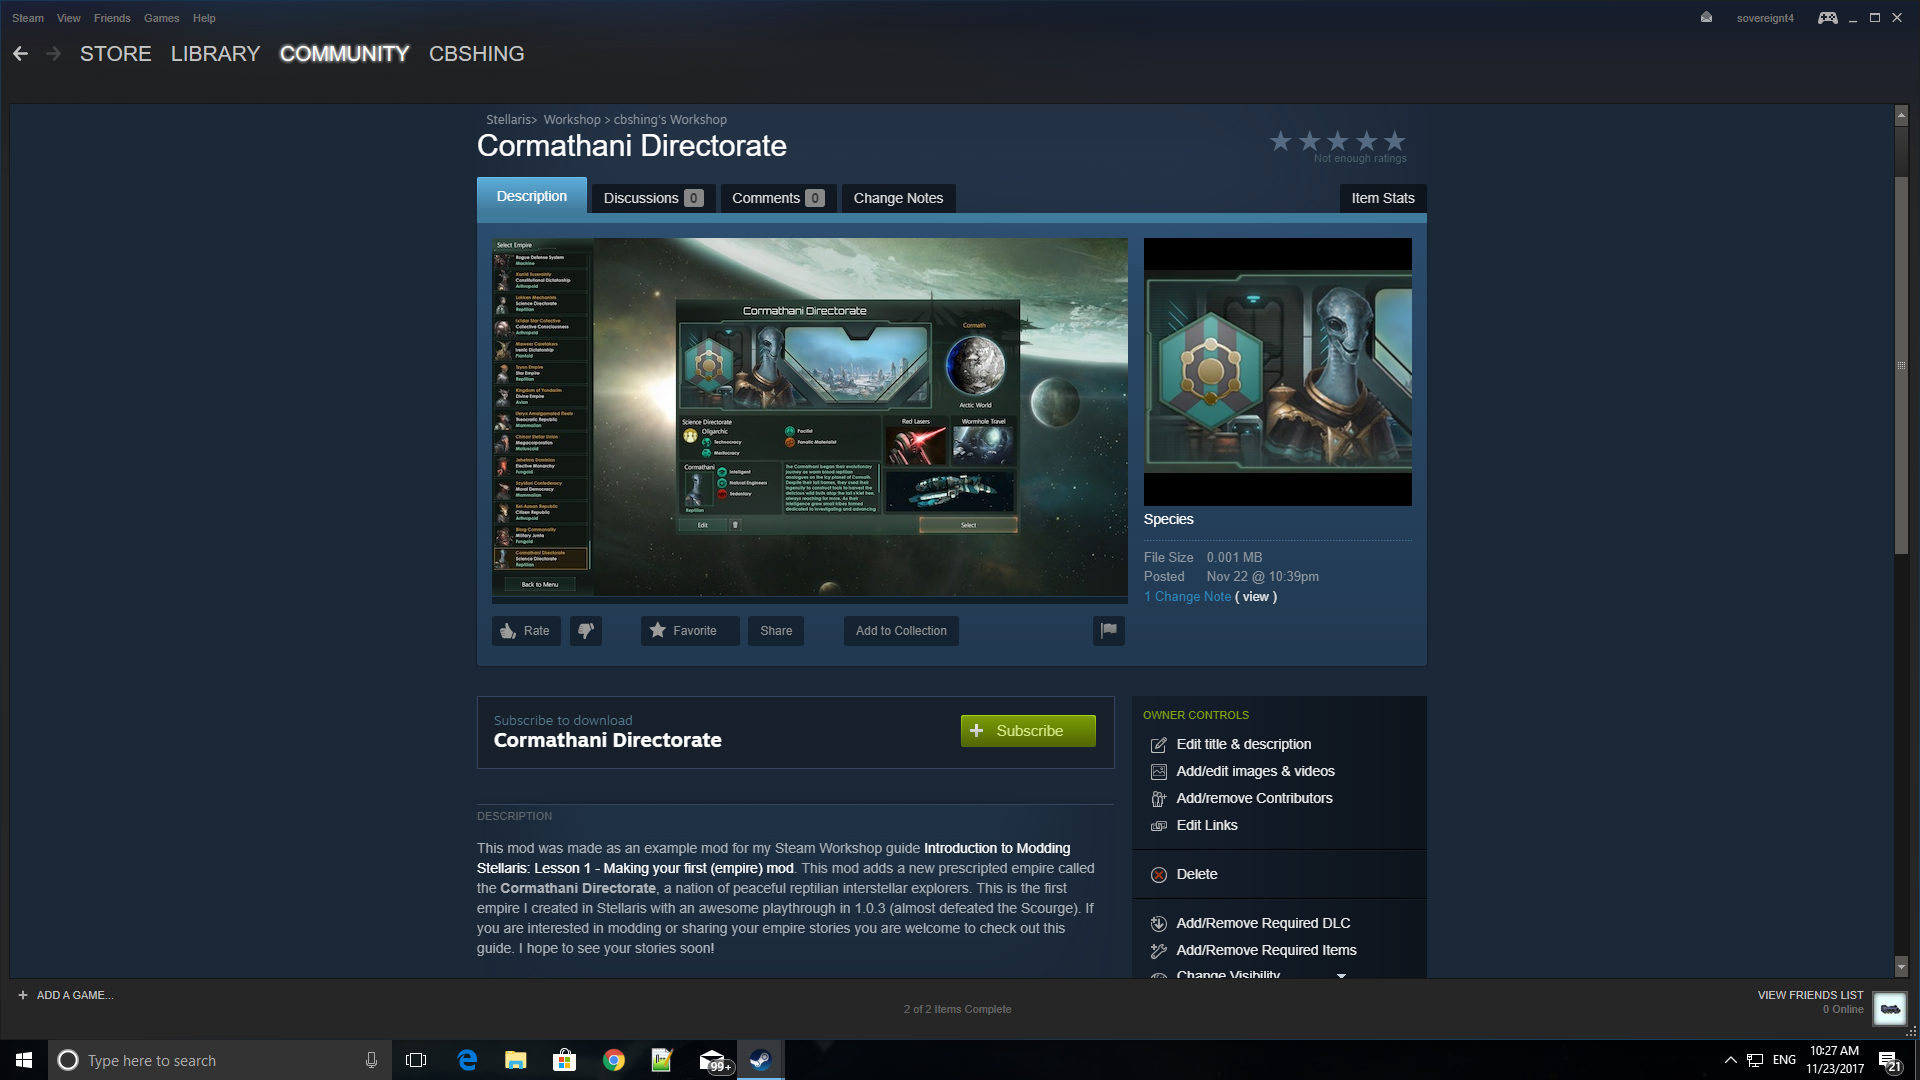Image resolution: width=1920 pixels, height=1080 pixels.
Task: Click the Steam inbox notification icon
Action: (1706, 18)
